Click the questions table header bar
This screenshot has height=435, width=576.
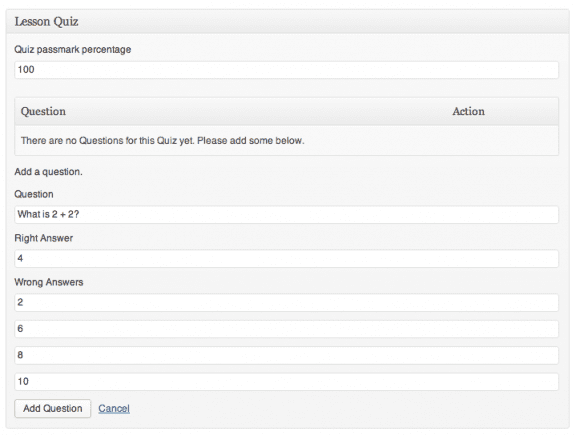287,111
